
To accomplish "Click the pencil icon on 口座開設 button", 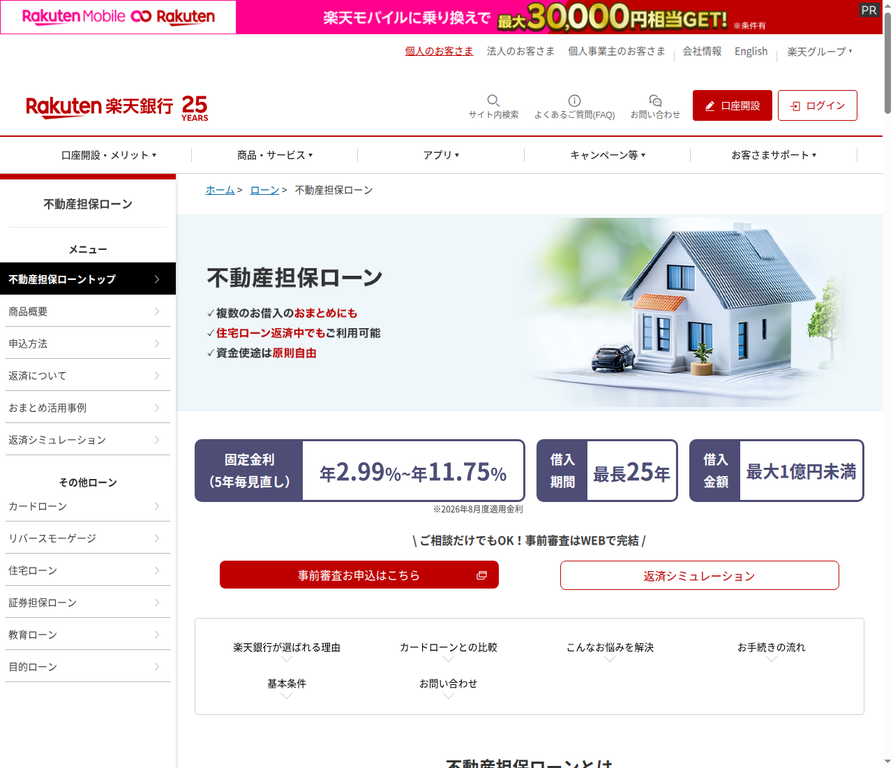I will pyautogui.click(x=710, y=106).
